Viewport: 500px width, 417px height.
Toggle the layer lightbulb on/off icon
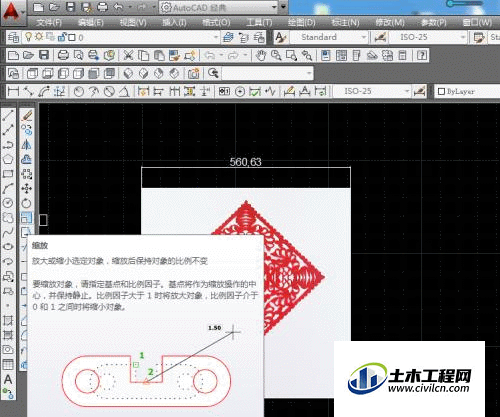[29, 37]
